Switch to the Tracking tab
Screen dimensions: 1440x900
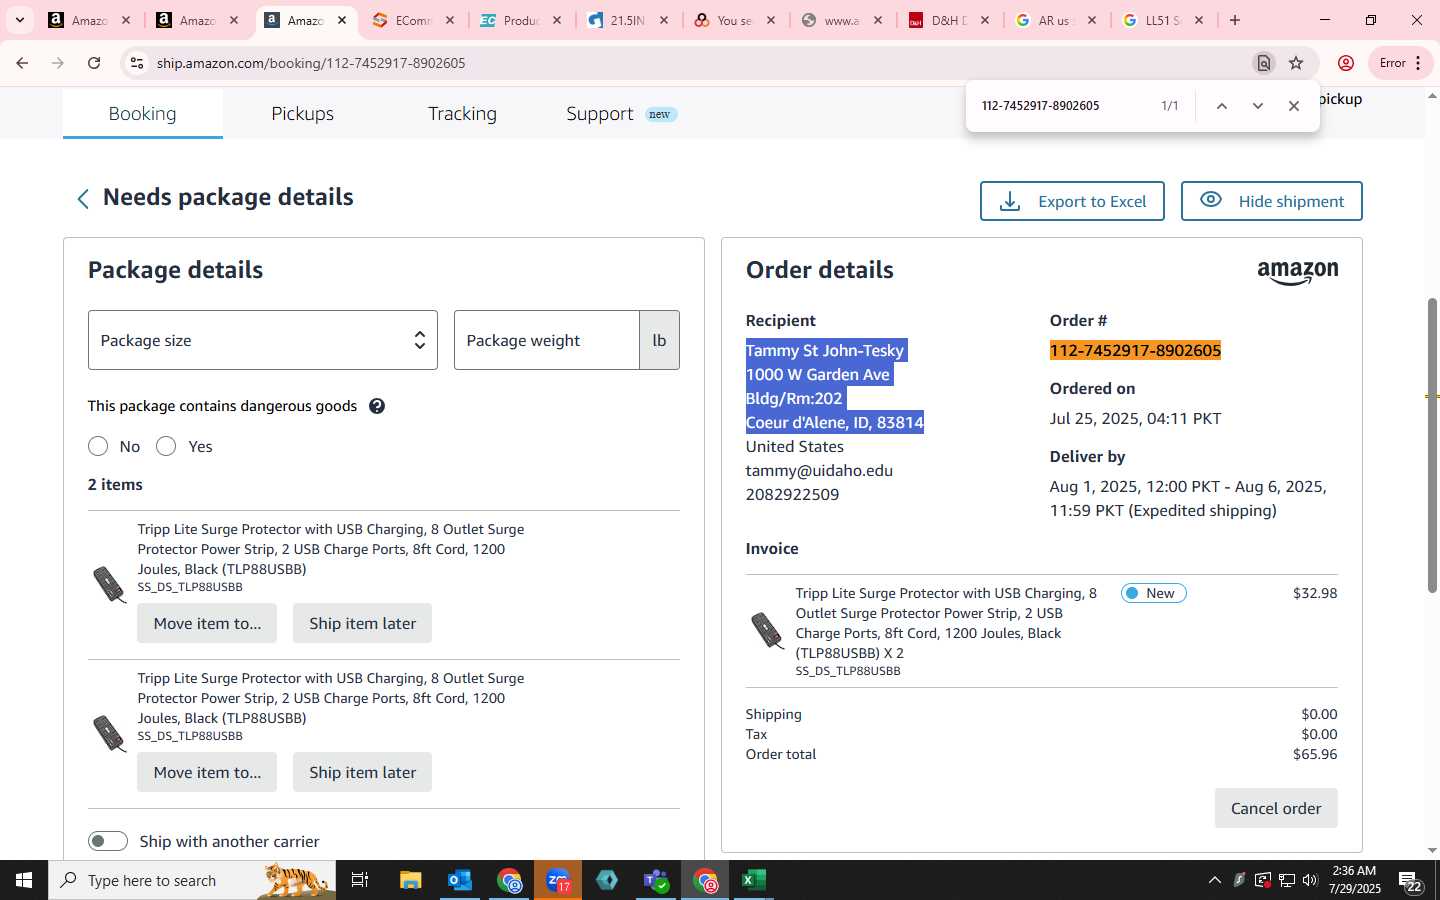[462, 113]
